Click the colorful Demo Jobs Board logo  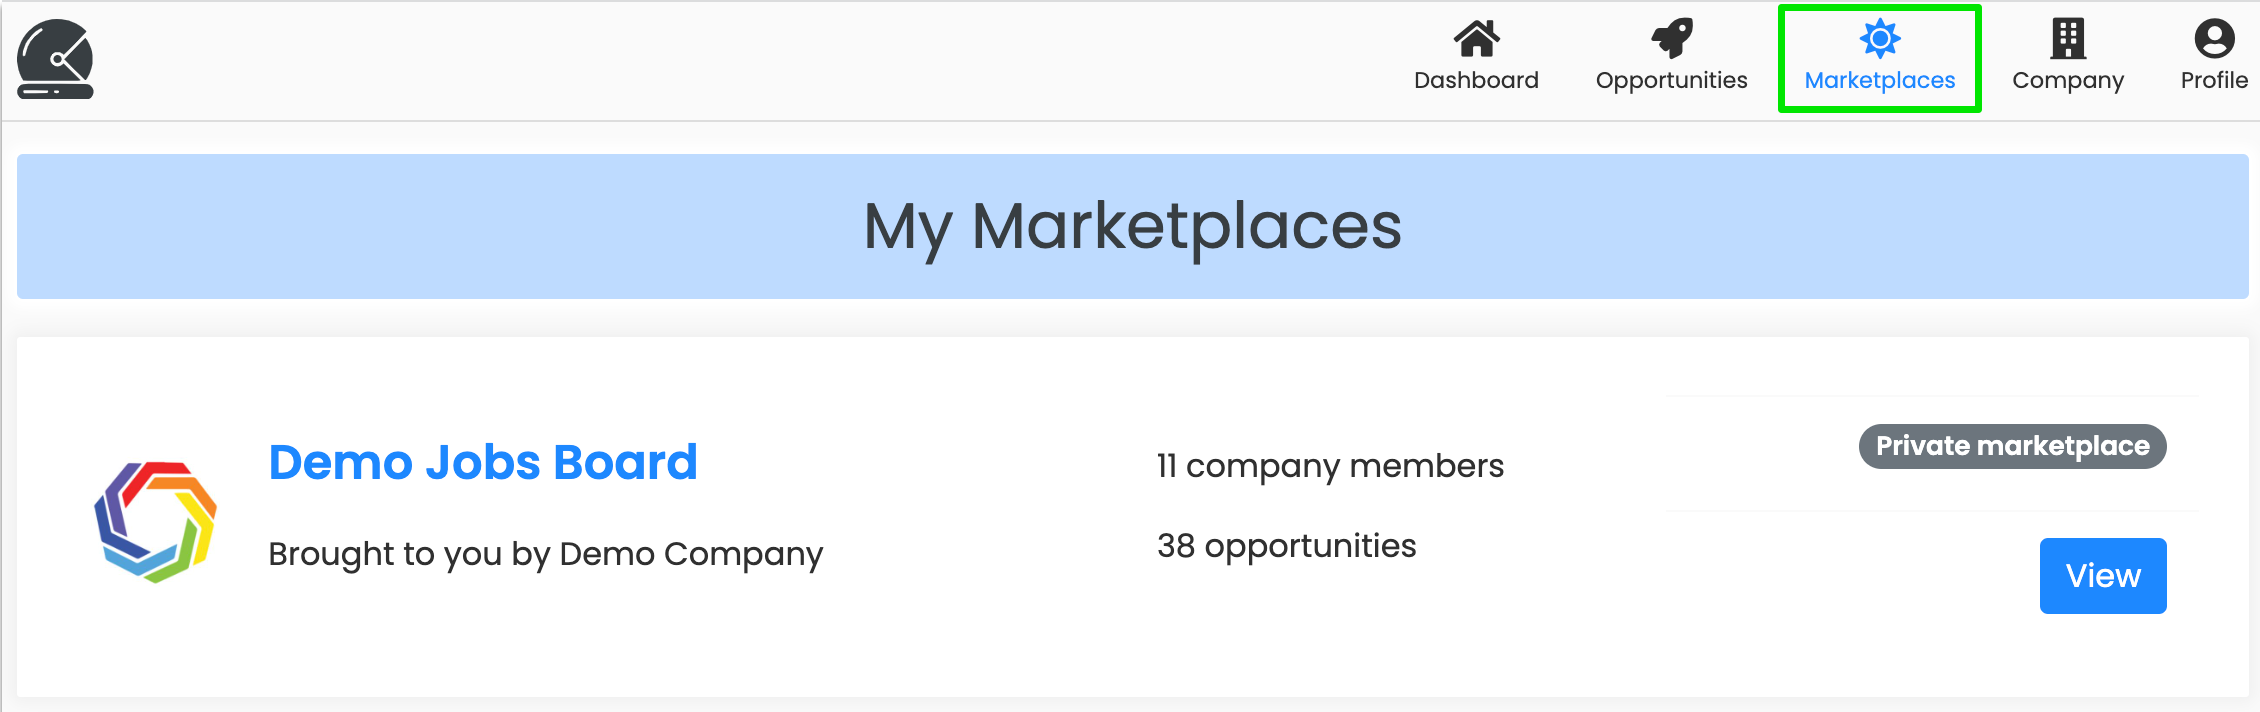[155, 521]
